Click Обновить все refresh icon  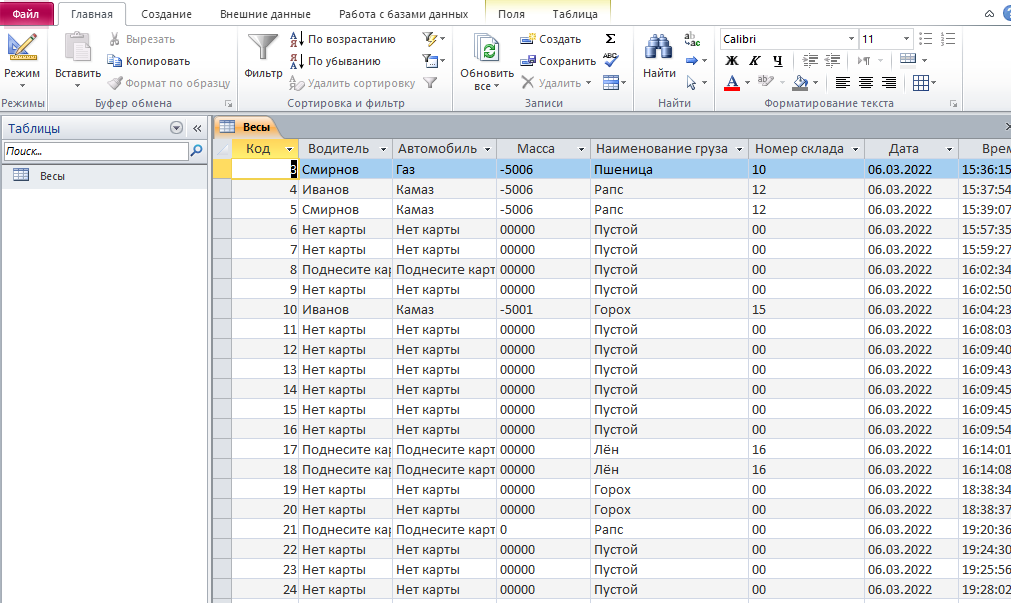point(487,48)
